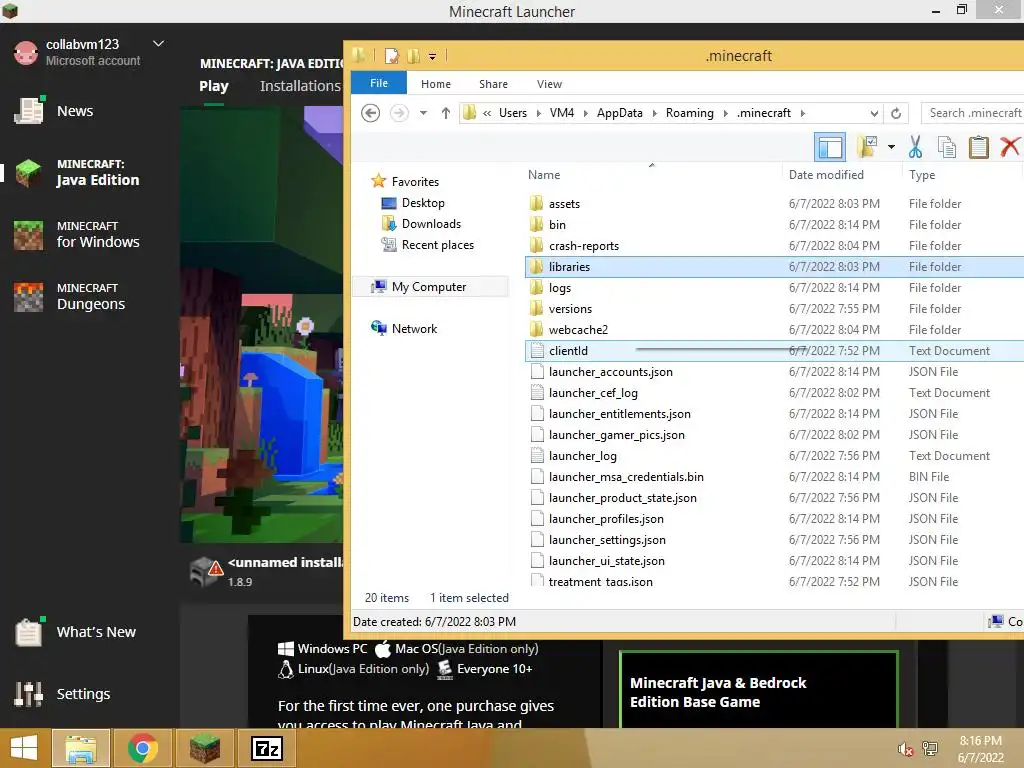Expand address bar history dropdown

click(x=874, y=114)
